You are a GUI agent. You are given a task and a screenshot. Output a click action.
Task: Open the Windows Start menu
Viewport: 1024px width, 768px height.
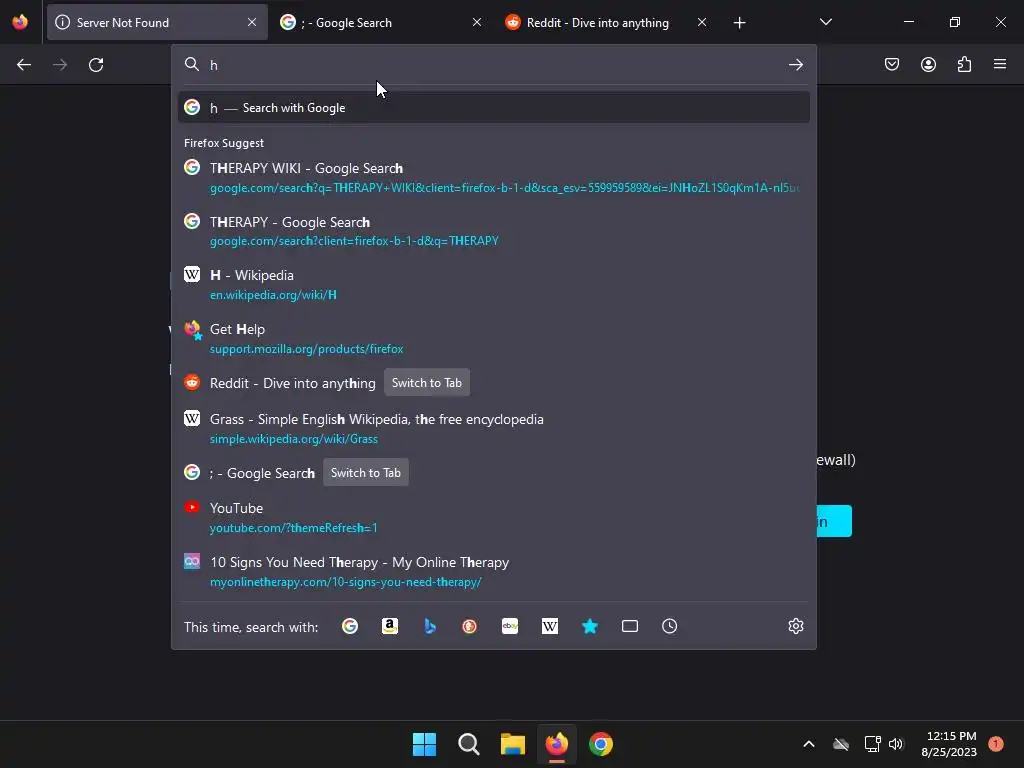coord(424,744)
